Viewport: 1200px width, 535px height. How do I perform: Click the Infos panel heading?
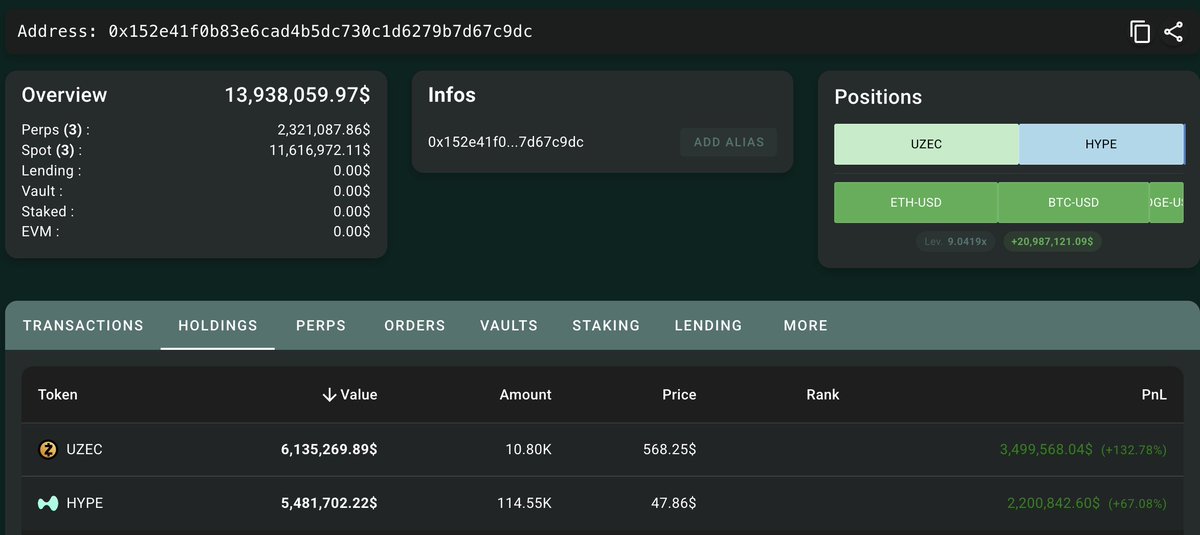(452, 96)
